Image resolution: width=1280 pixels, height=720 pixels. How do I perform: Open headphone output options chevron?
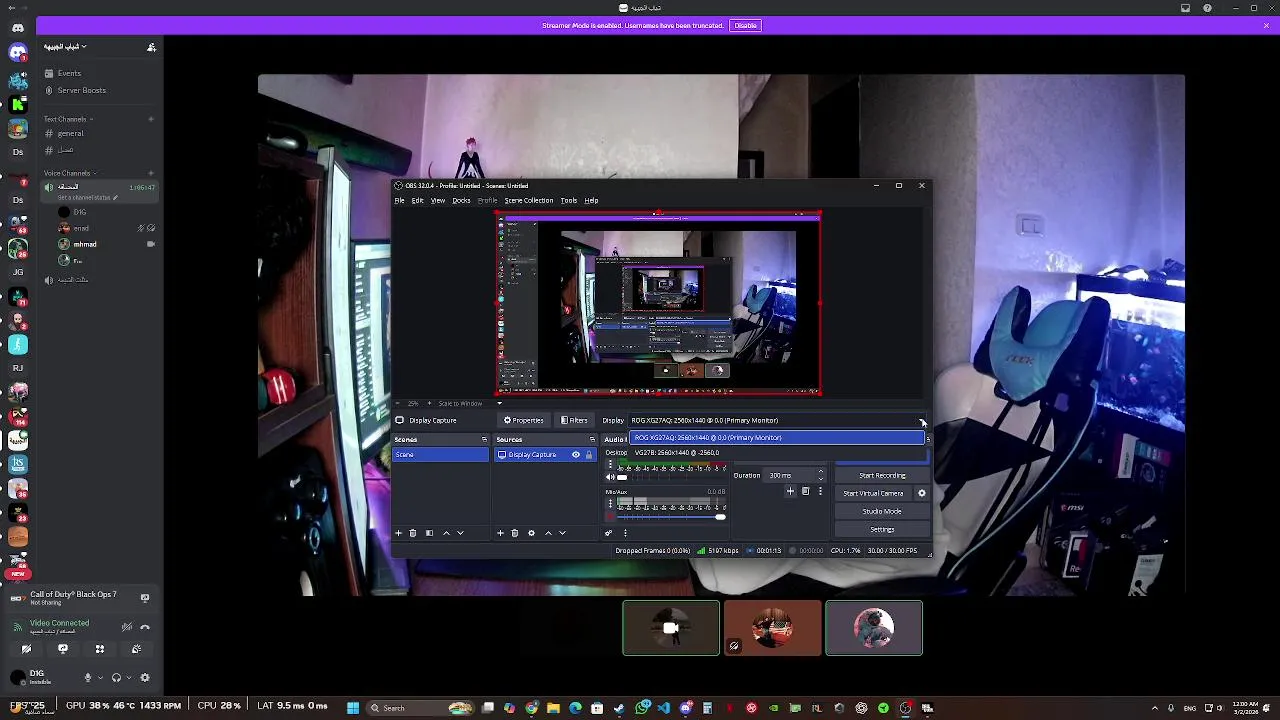[x=129, y=677]
